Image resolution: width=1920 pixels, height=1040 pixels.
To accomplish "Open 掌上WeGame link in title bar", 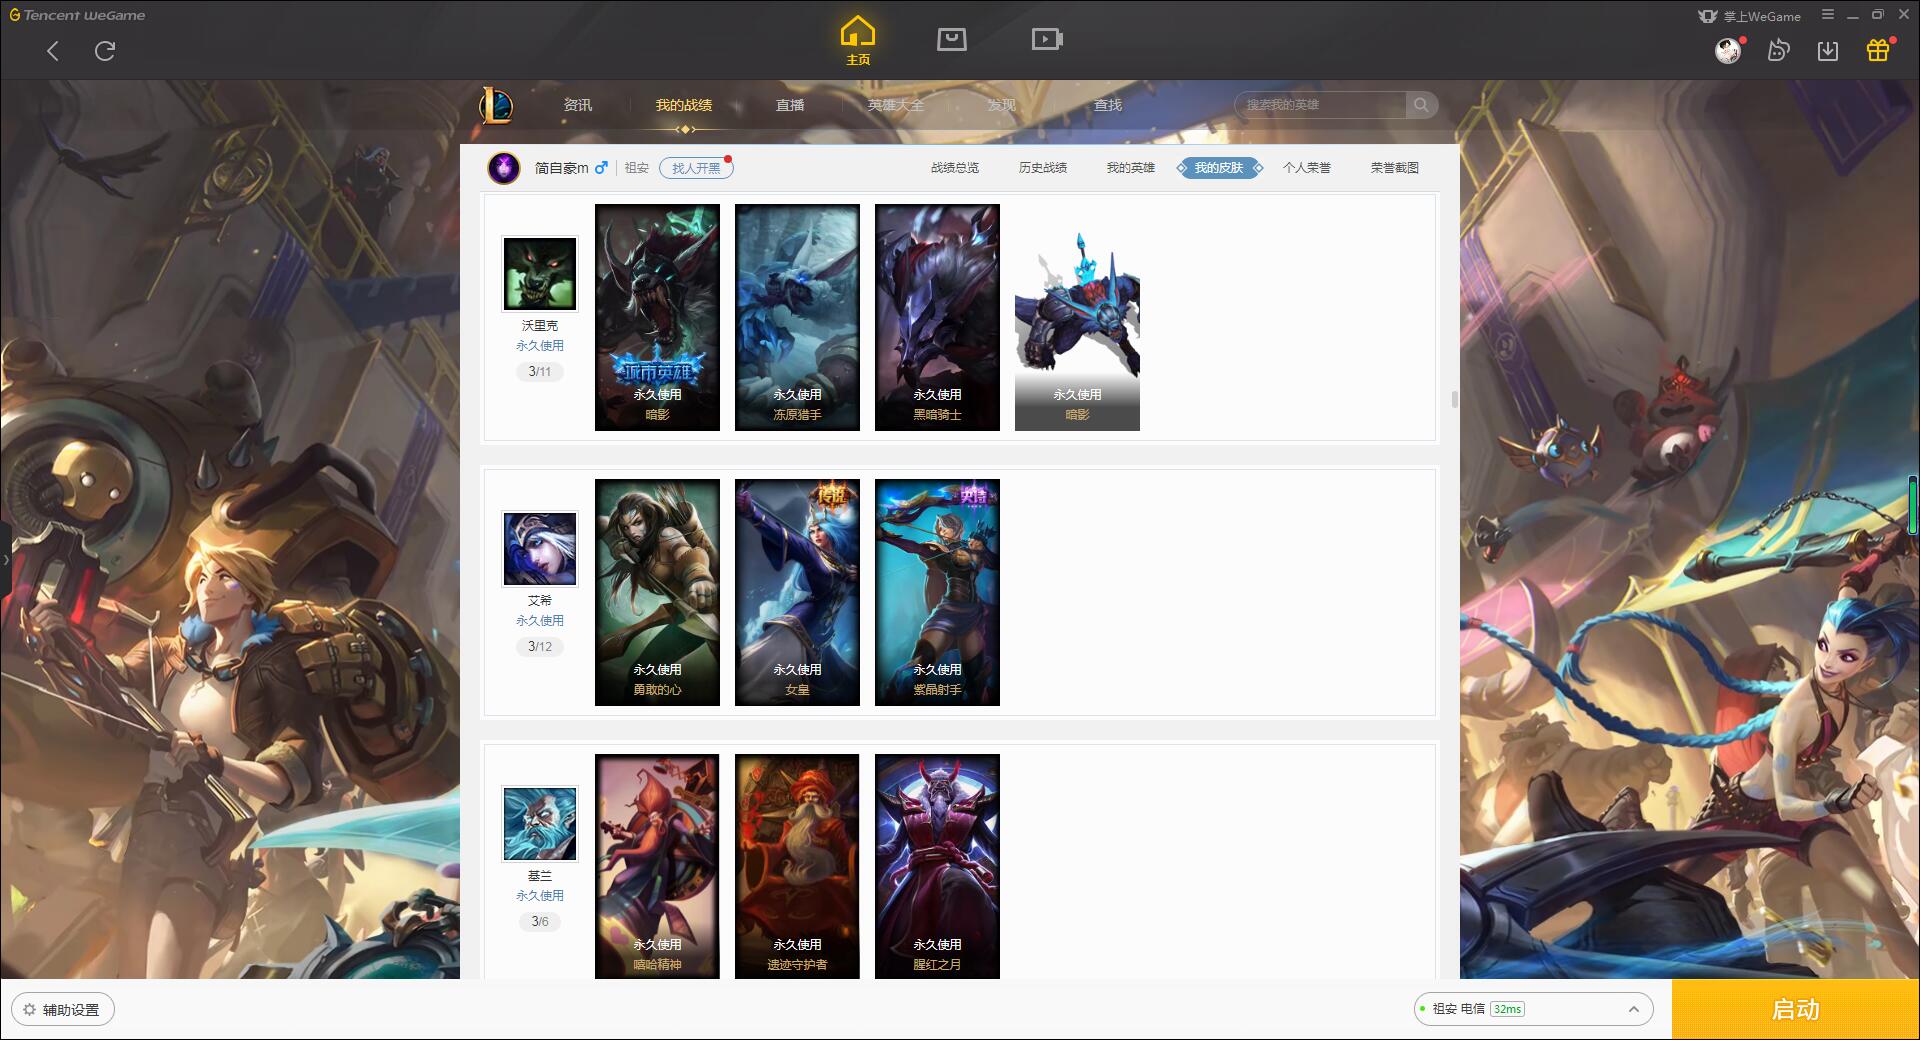I will click(1750, 16).
